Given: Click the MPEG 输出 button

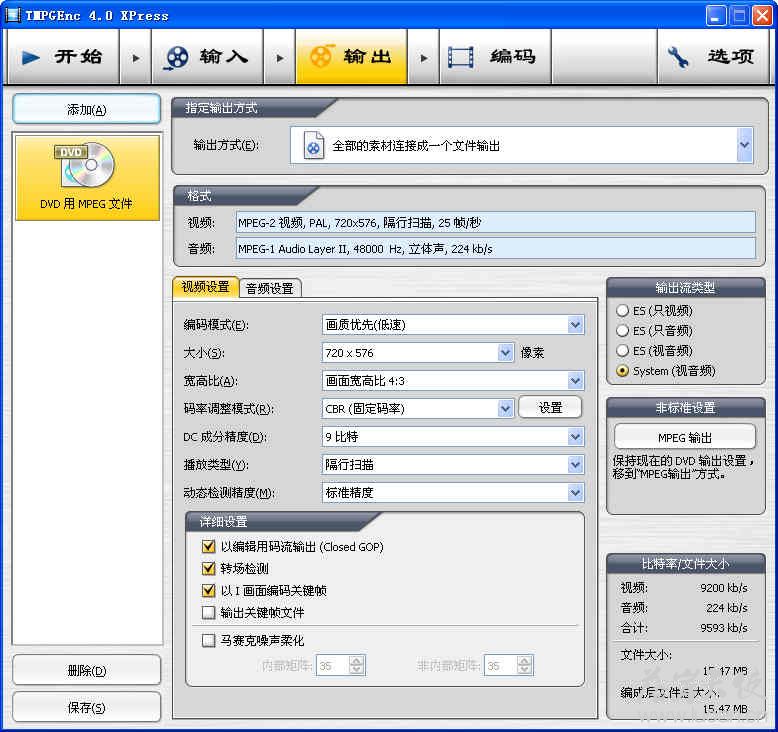Looking at the screenshot, I should pyautogui.click(x=685, y=437).
